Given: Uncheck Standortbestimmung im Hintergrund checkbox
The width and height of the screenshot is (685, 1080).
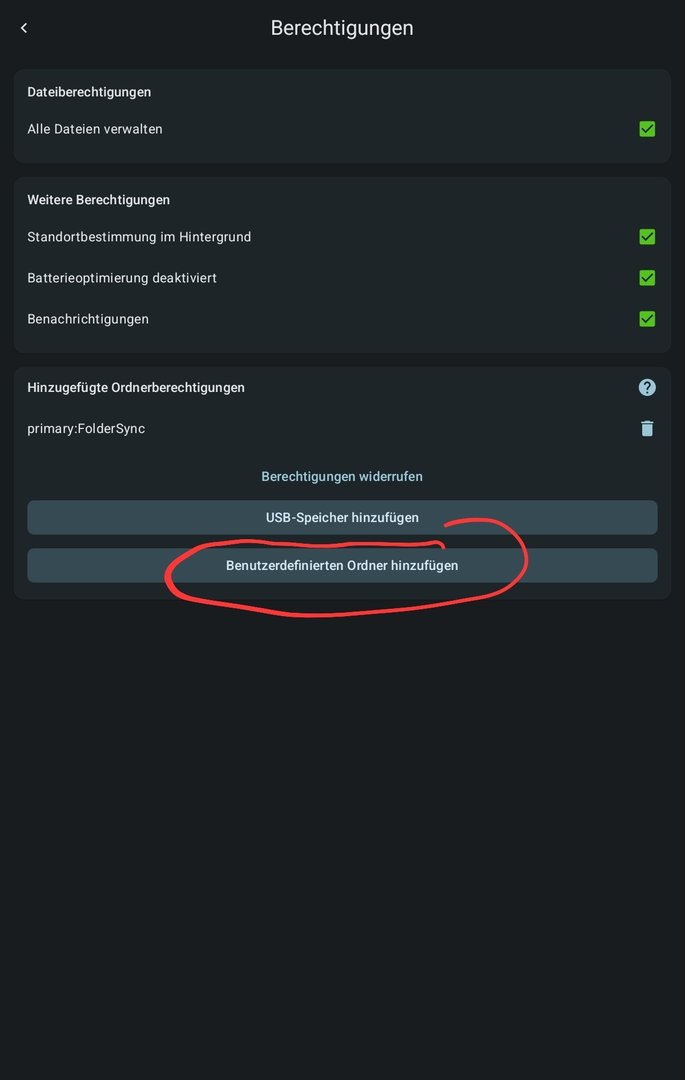Looking at the screenshot, I should (x=647, y=237).
